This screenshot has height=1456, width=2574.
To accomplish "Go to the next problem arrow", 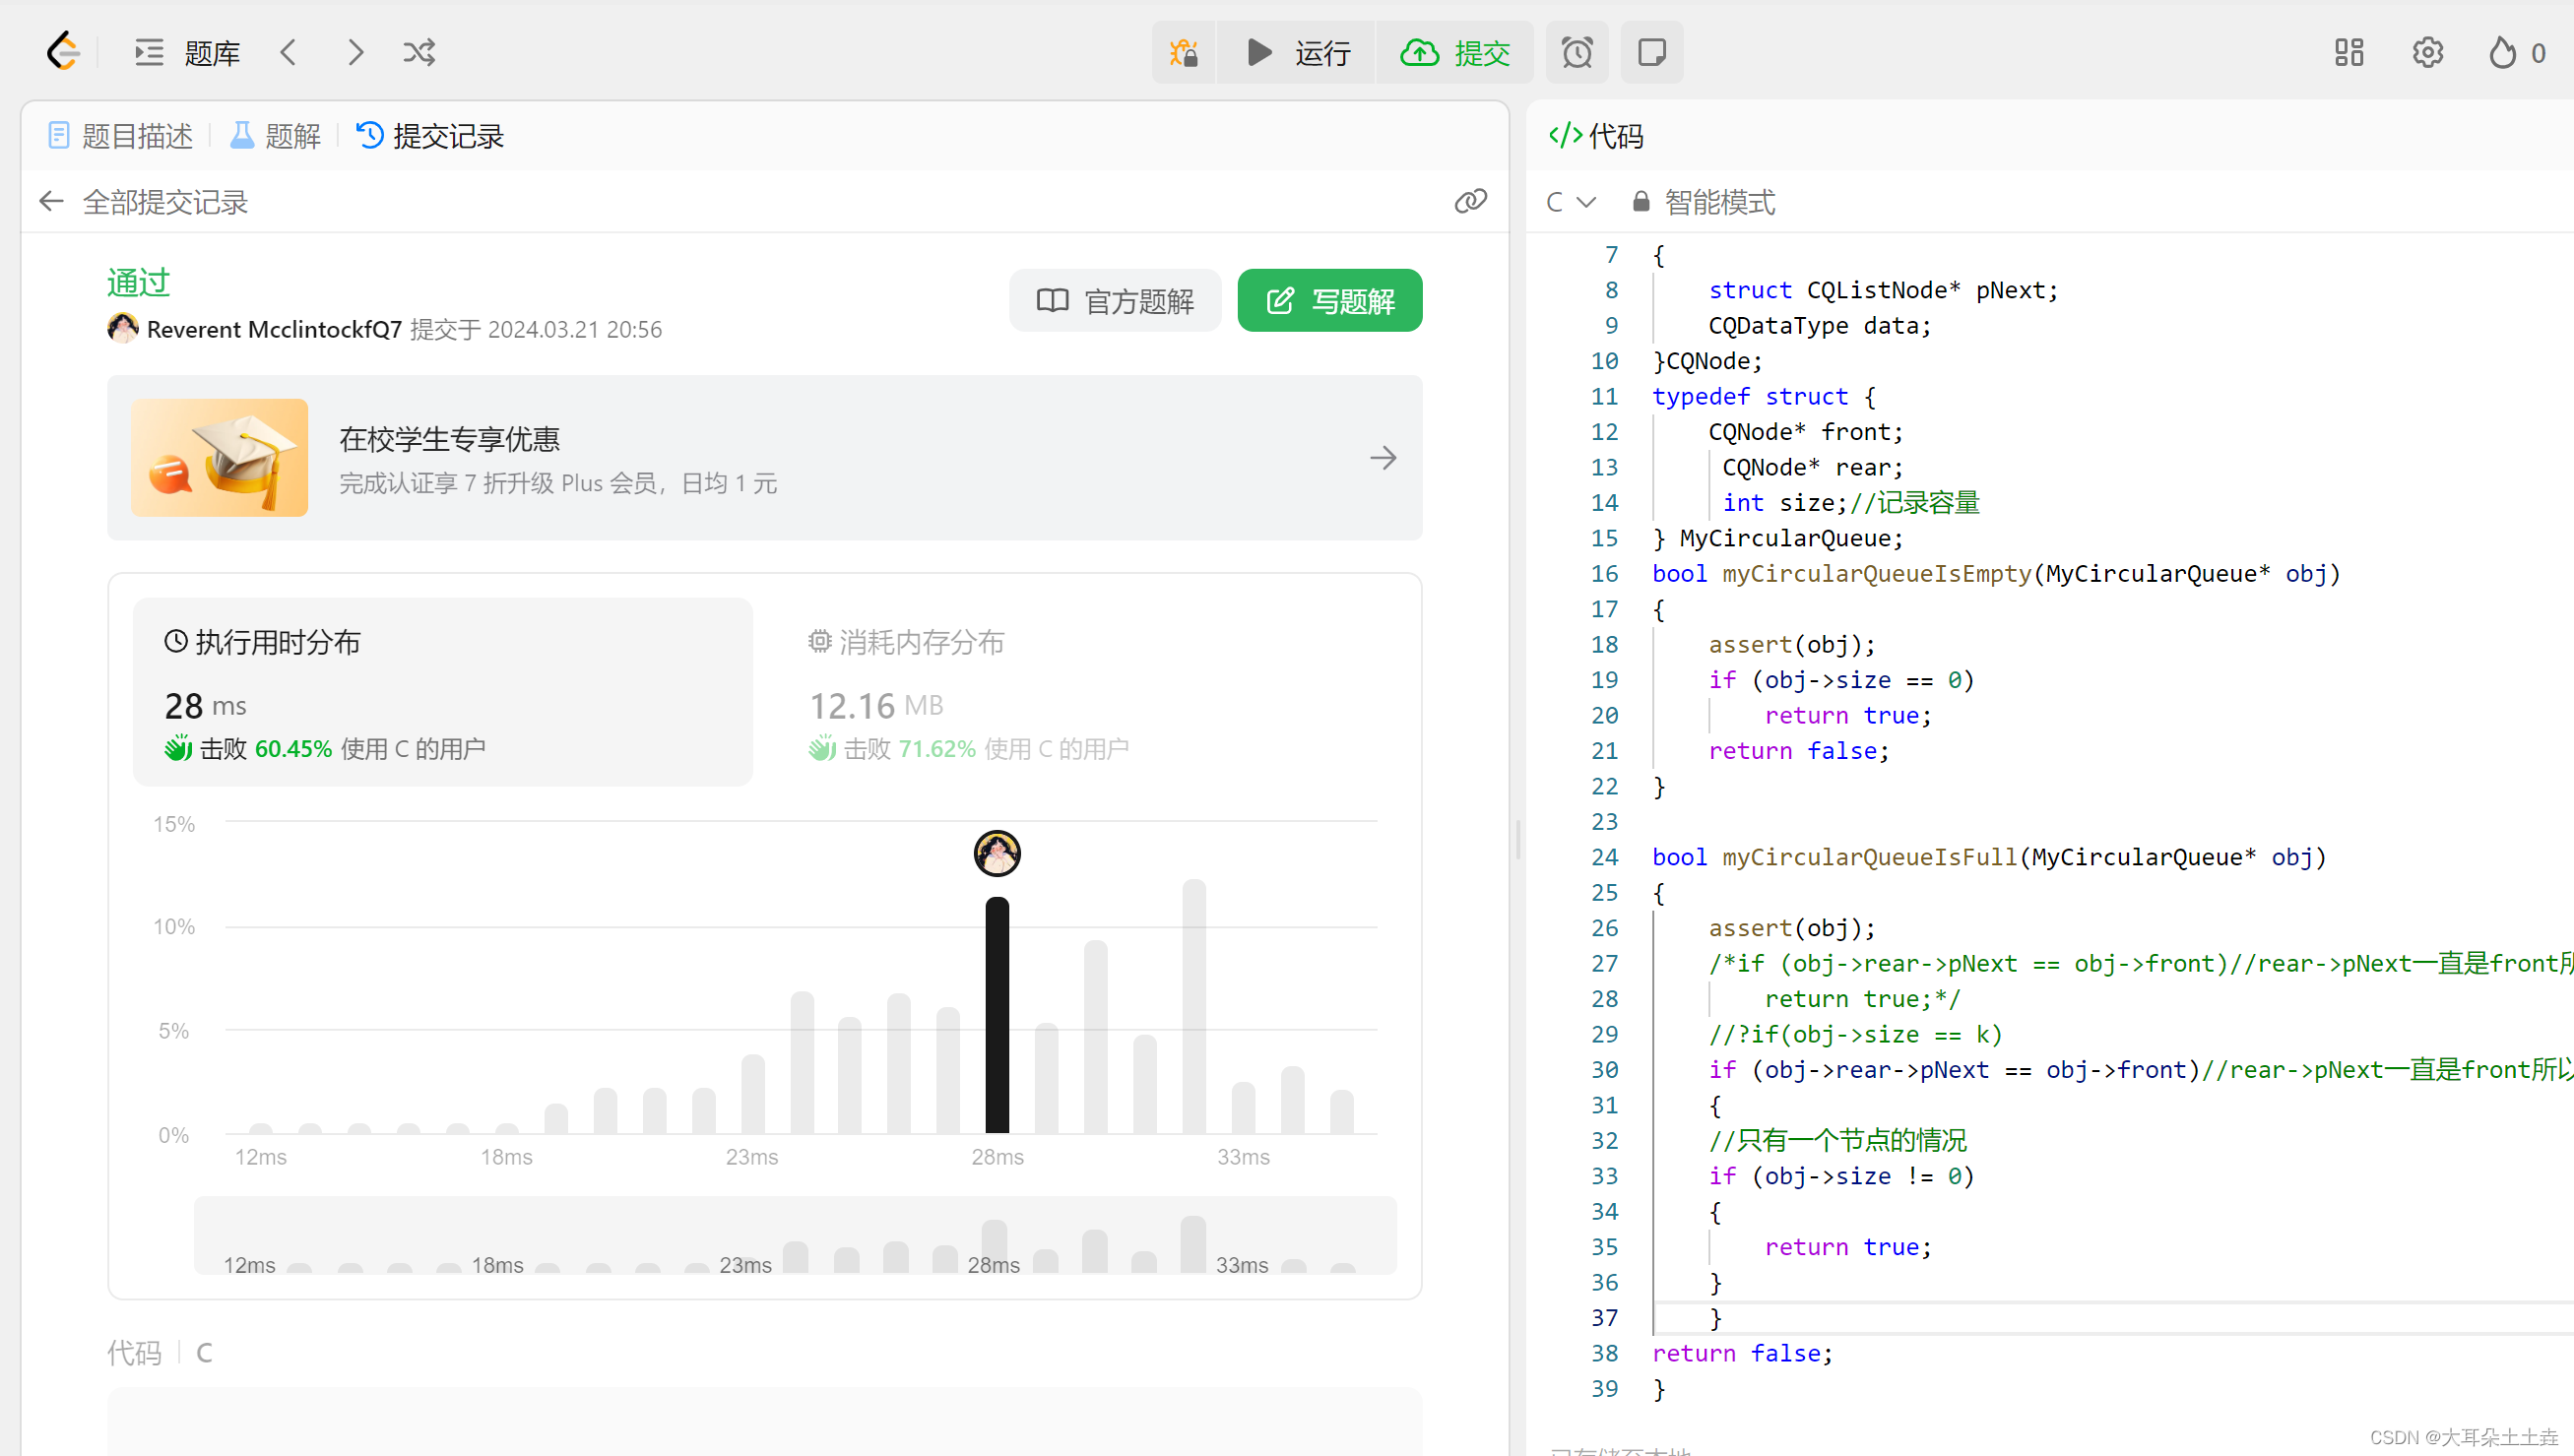I will [x=355, y=52].
